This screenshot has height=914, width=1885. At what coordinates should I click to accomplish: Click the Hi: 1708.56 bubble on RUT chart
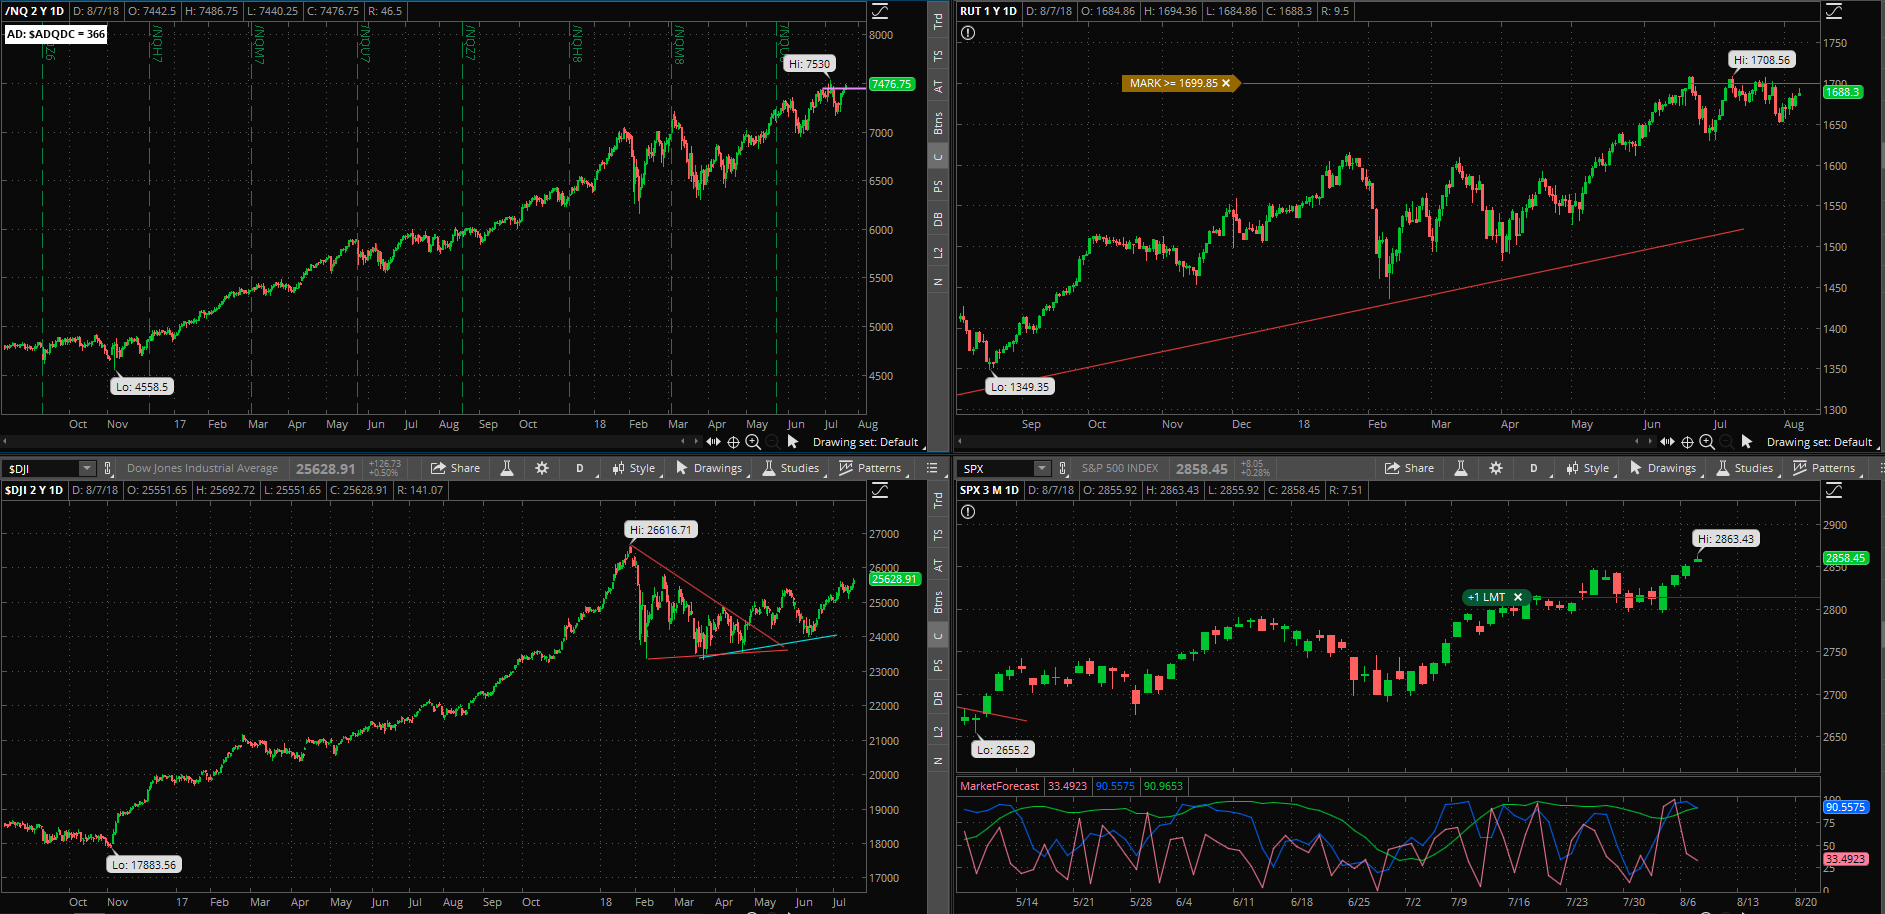tap(1762, 60)
